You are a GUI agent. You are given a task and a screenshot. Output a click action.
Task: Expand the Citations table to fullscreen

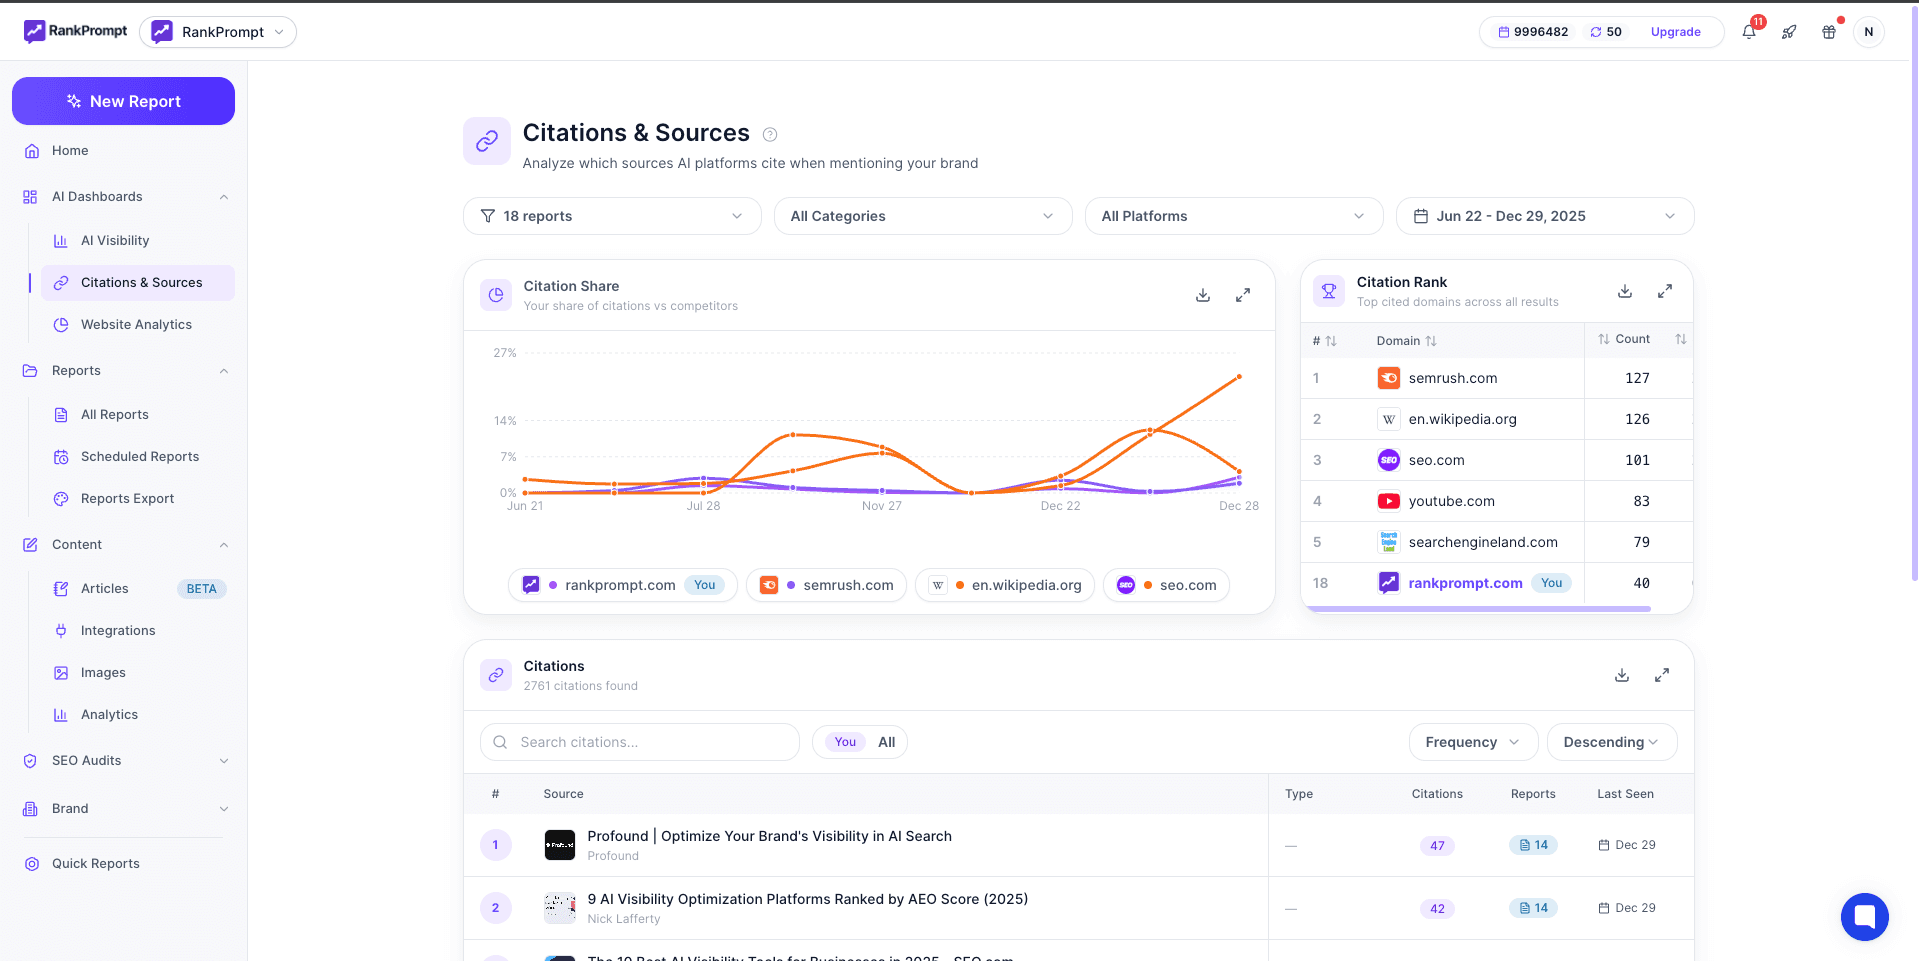coord(1661,675)
